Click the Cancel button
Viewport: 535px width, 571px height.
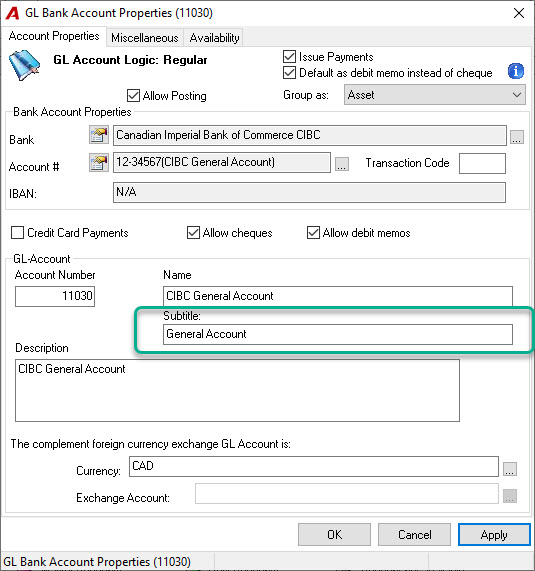[414, 535]
